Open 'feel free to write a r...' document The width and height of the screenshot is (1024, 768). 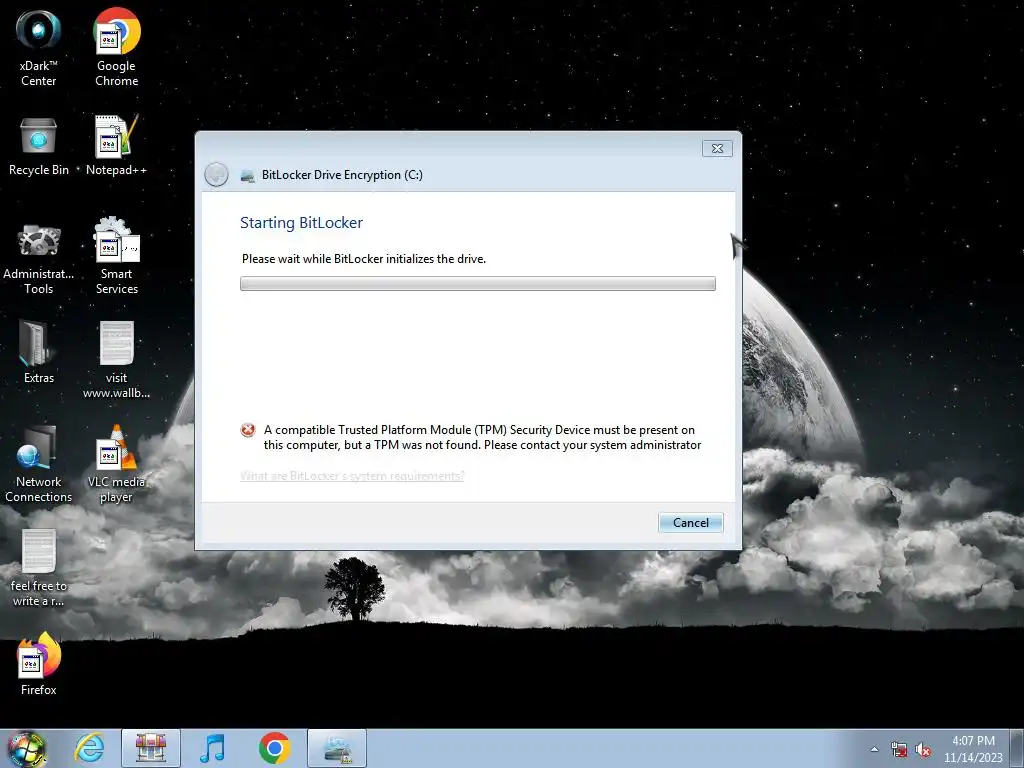click(39, 568)
